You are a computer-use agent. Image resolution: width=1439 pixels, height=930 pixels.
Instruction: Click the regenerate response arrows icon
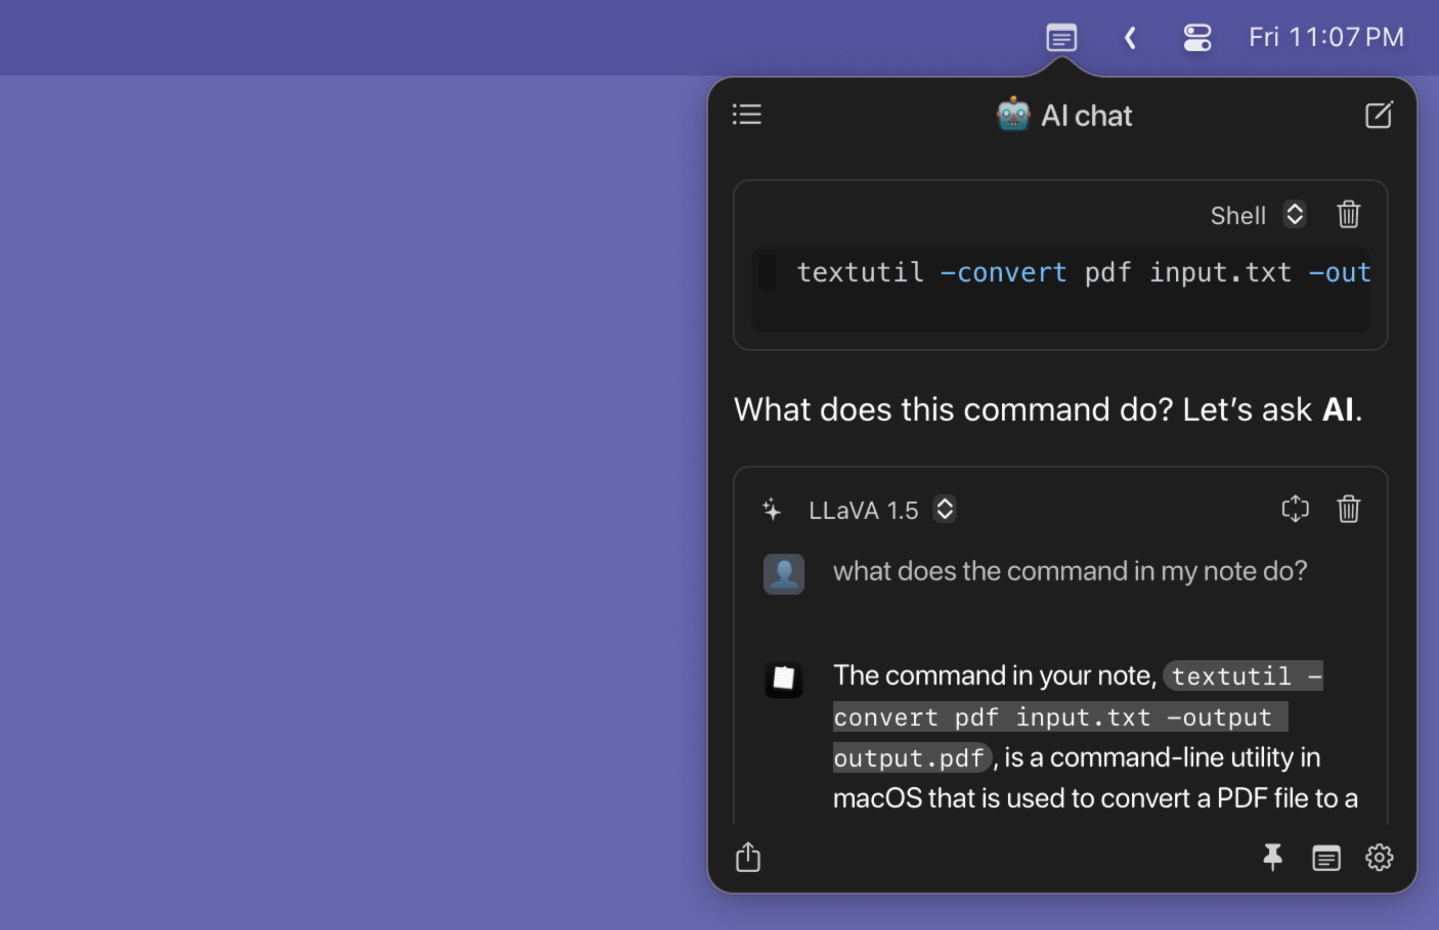coord(1295,509)
